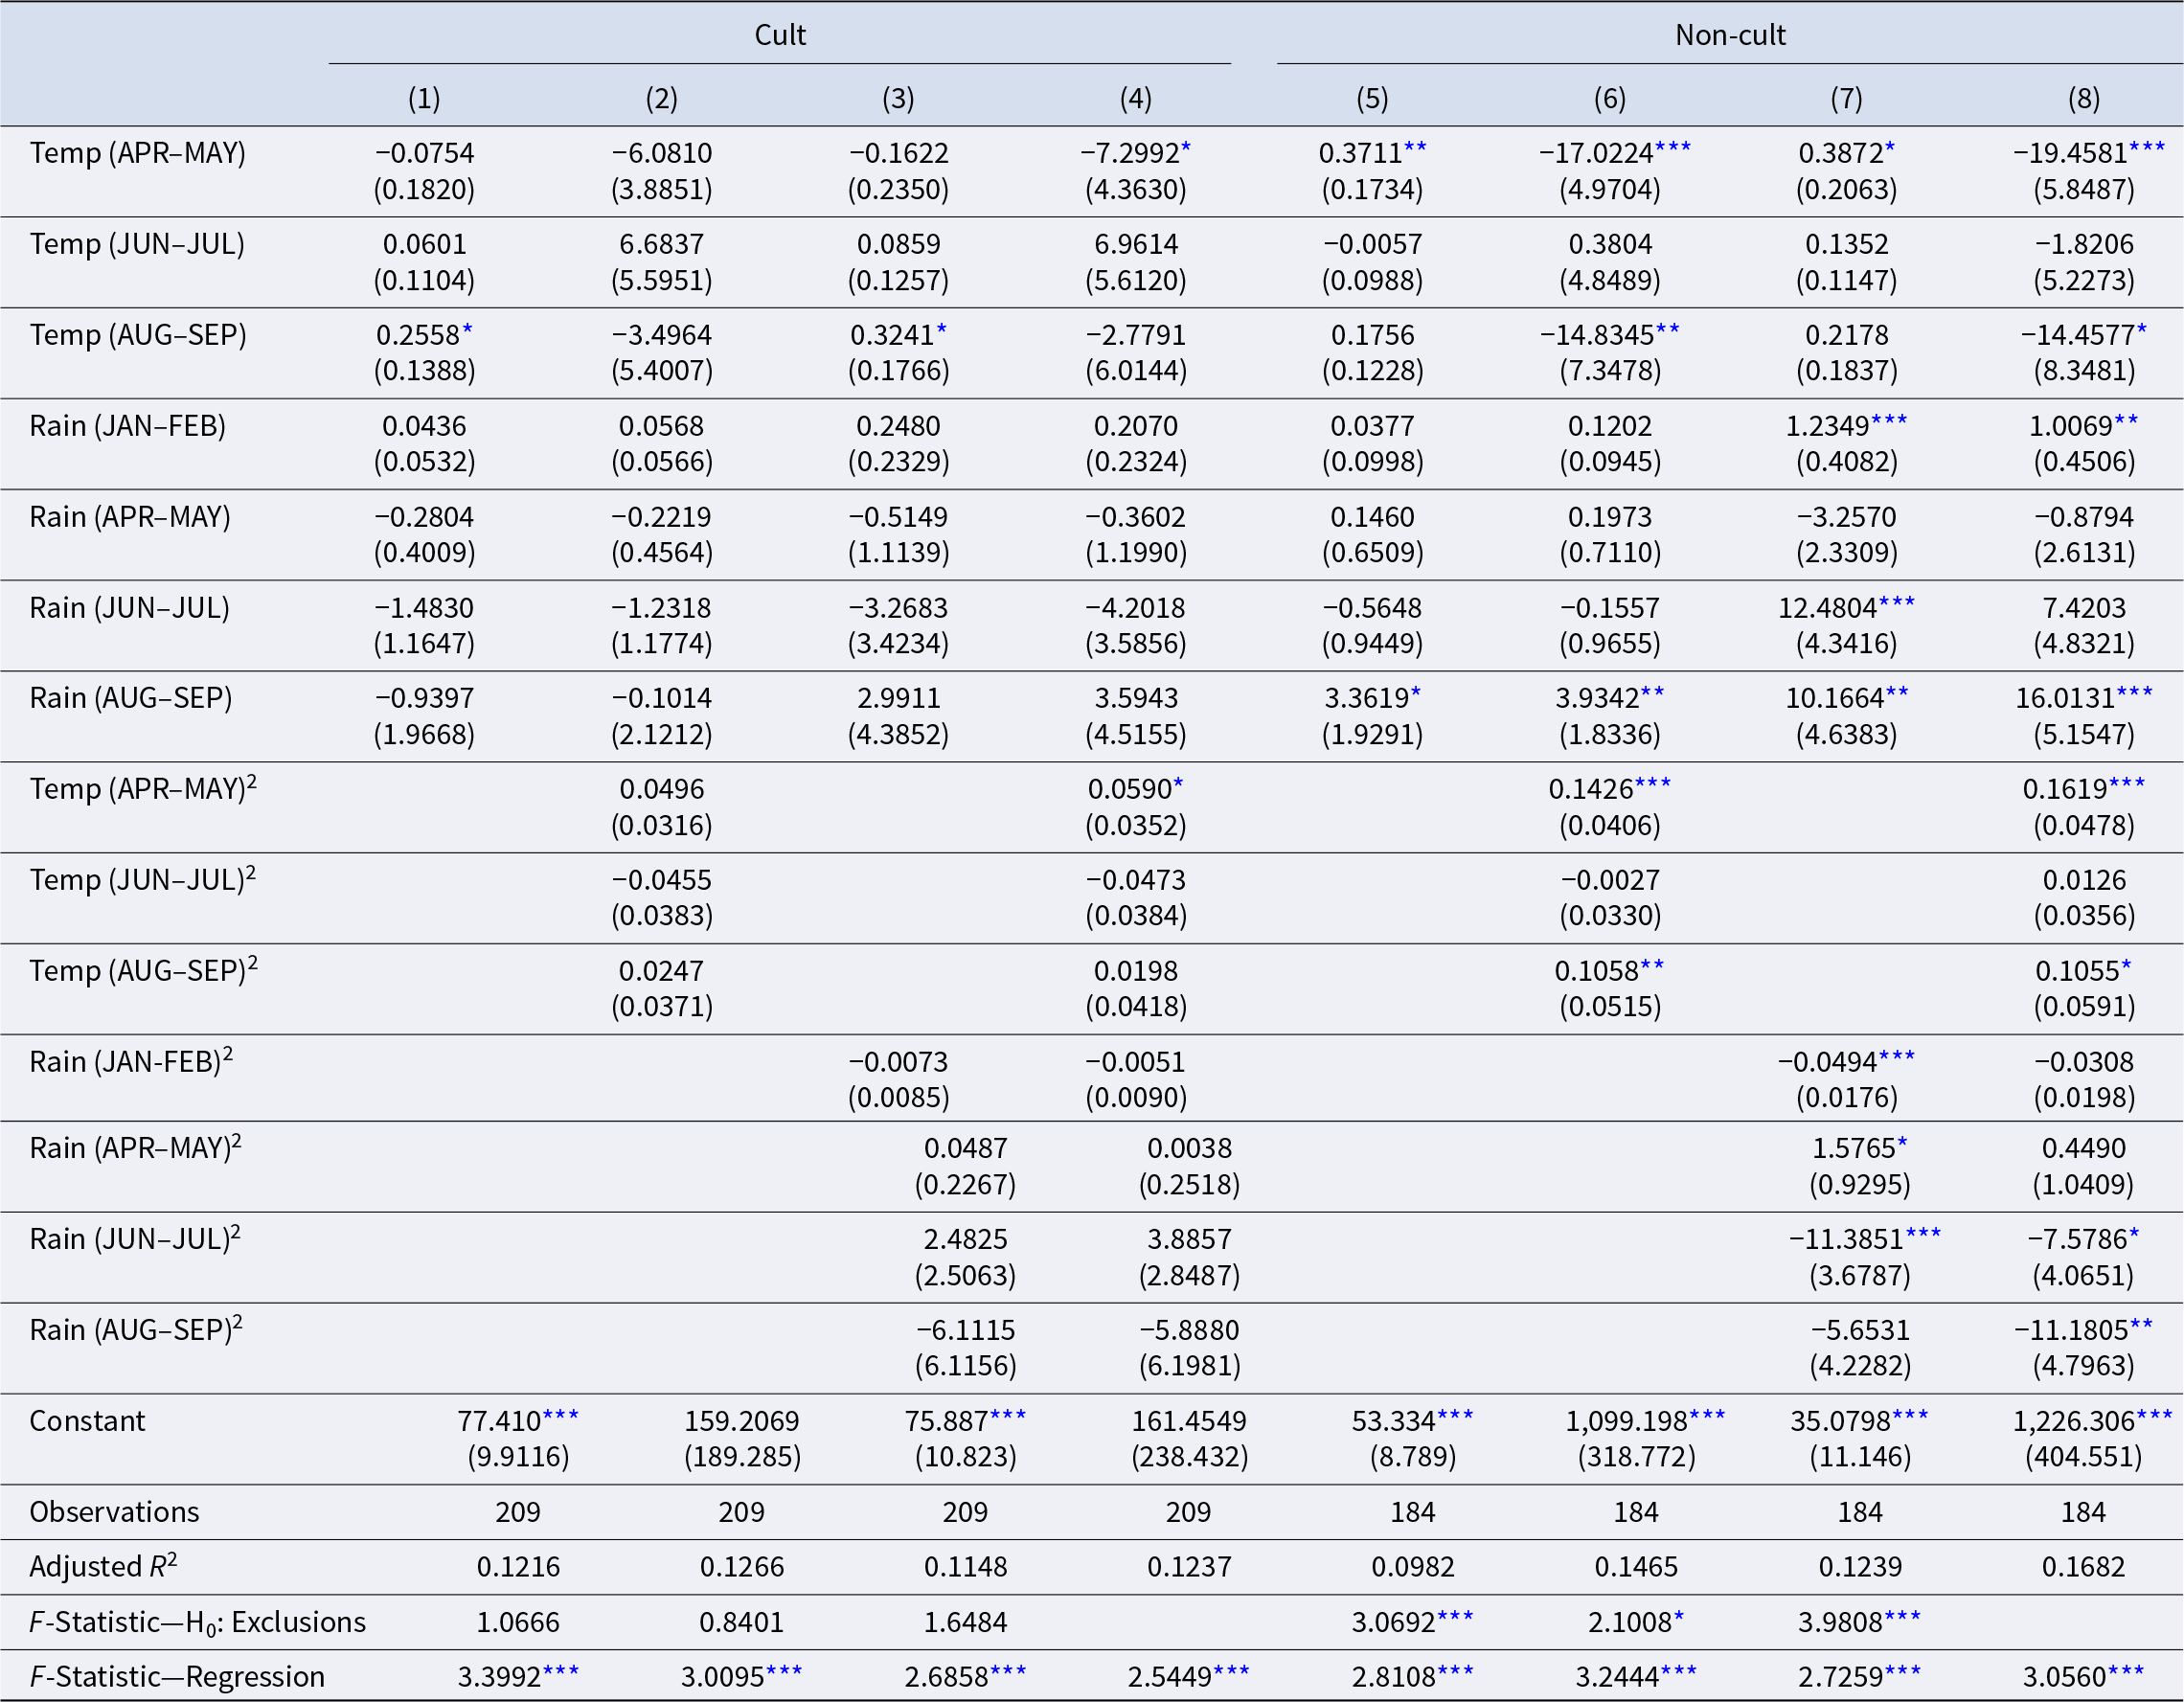Click the Rain (AUG–SEP)² row label
The image size is (2184, 1702).
pos(136,1329)
